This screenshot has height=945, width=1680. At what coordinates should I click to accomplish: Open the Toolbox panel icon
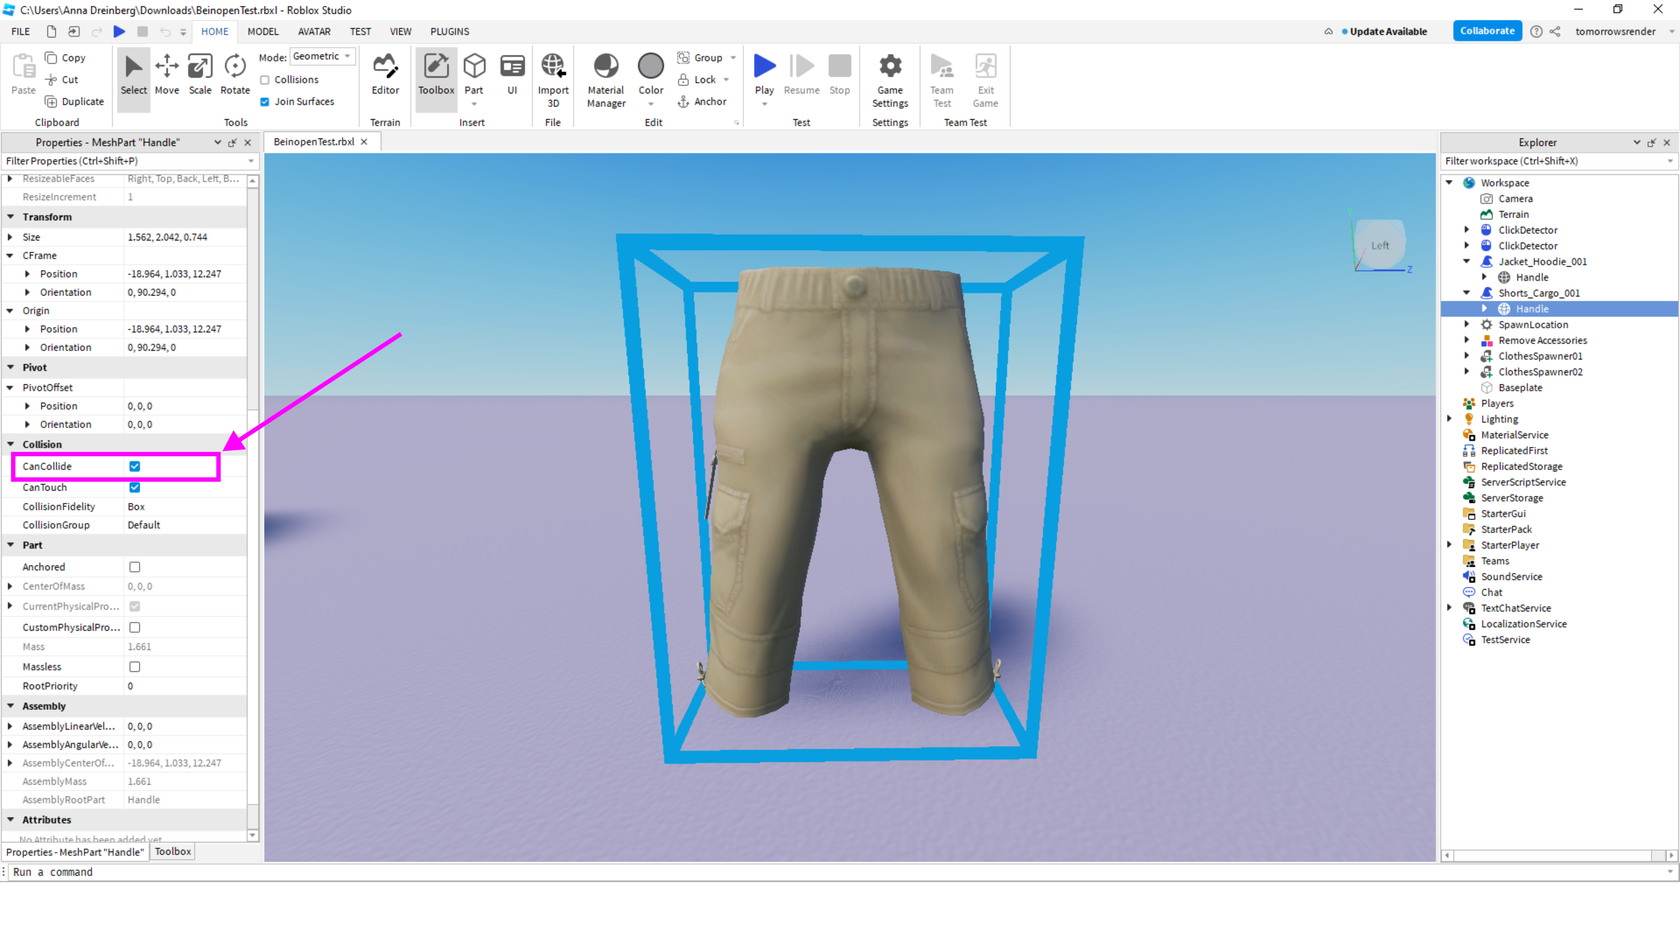(436, 74)
